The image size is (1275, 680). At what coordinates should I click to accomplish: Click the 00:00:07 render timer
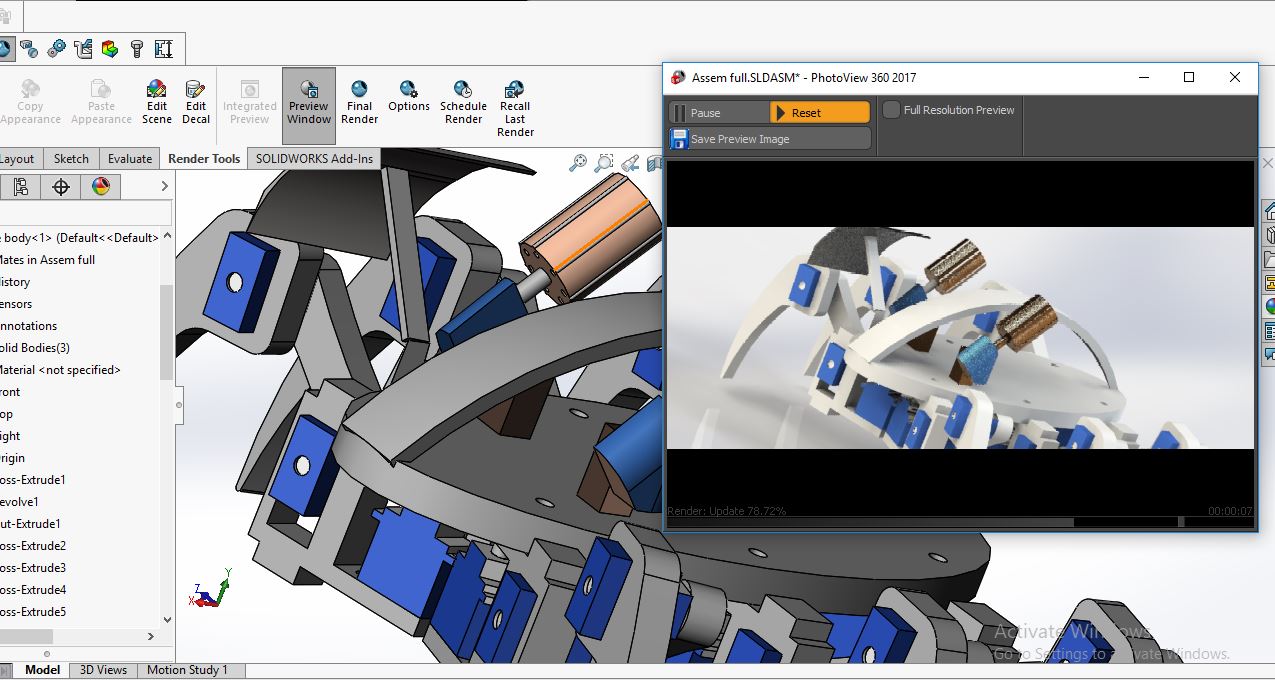pos(1230,511)
